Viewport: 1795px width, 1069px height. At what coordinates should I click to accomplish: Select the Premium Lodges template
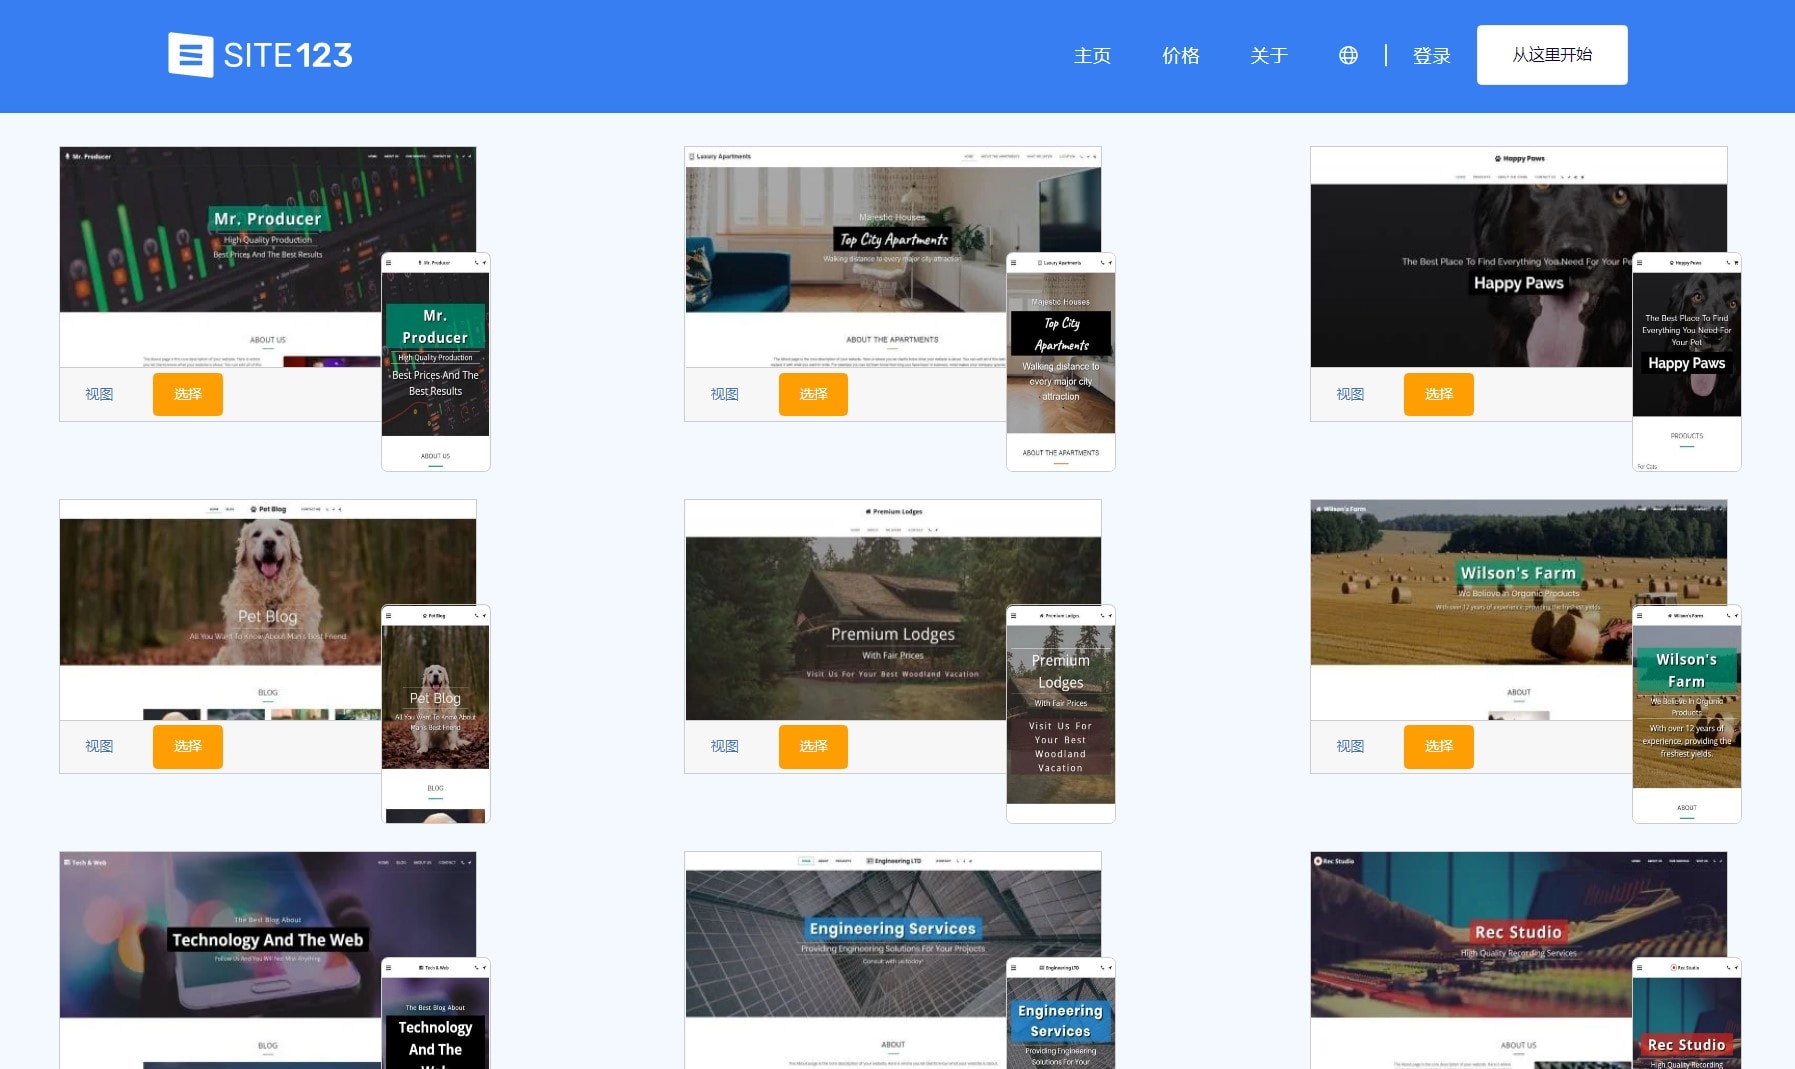812,746
